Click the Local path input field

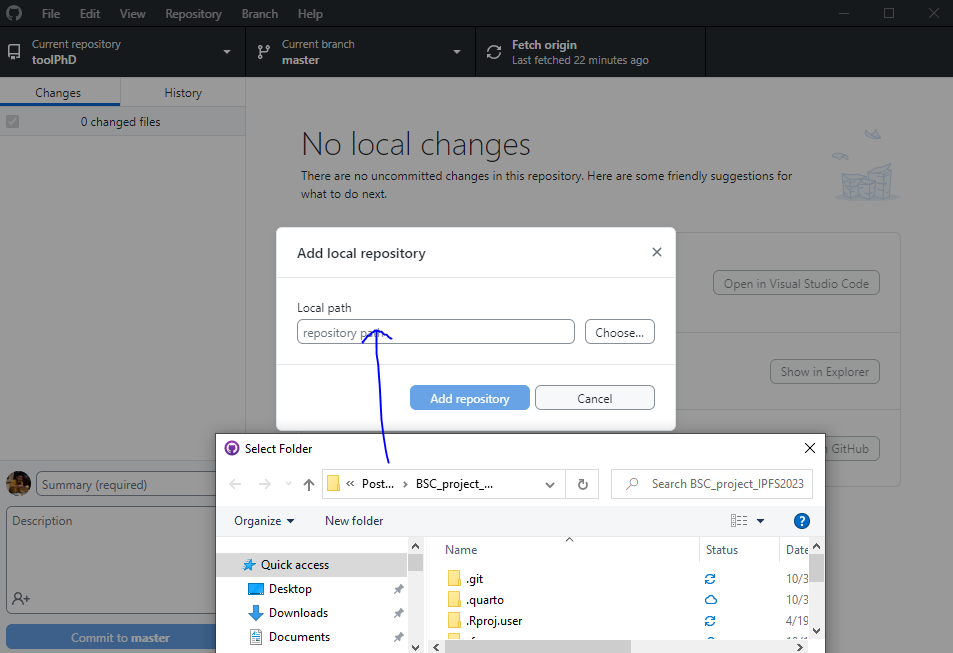coord(436,332)
